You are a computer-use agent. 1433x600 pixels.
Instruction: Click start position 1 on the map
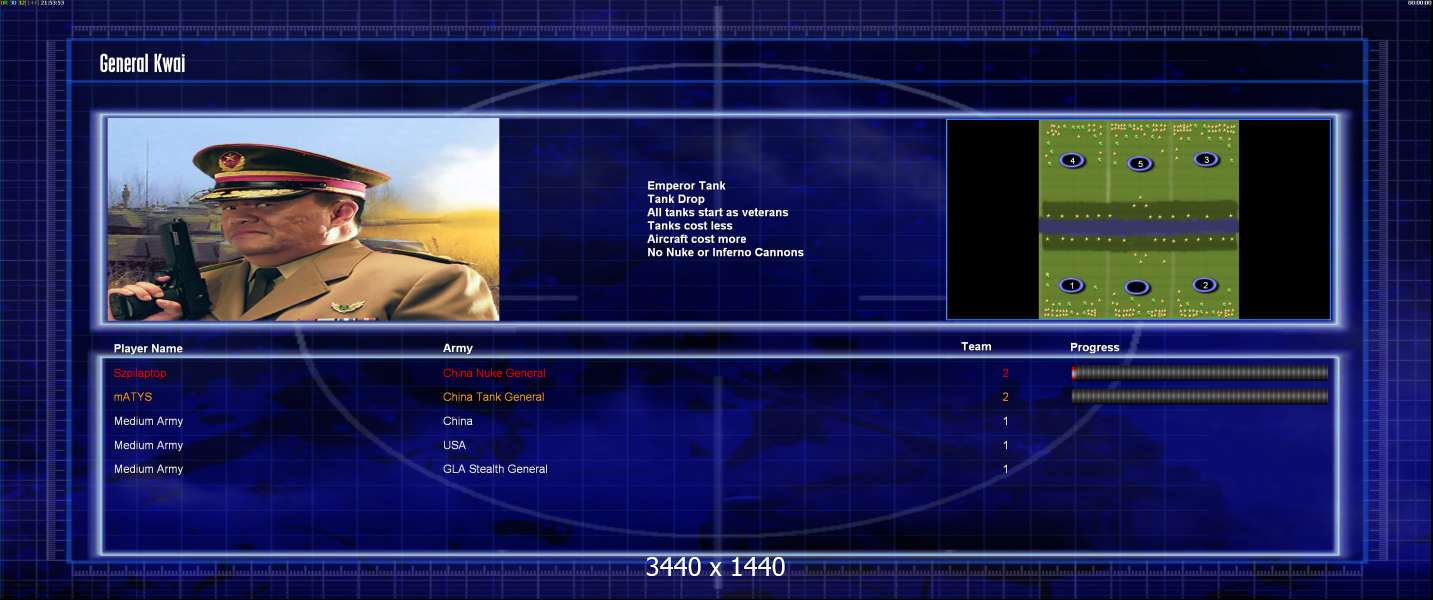point(1072,286)
